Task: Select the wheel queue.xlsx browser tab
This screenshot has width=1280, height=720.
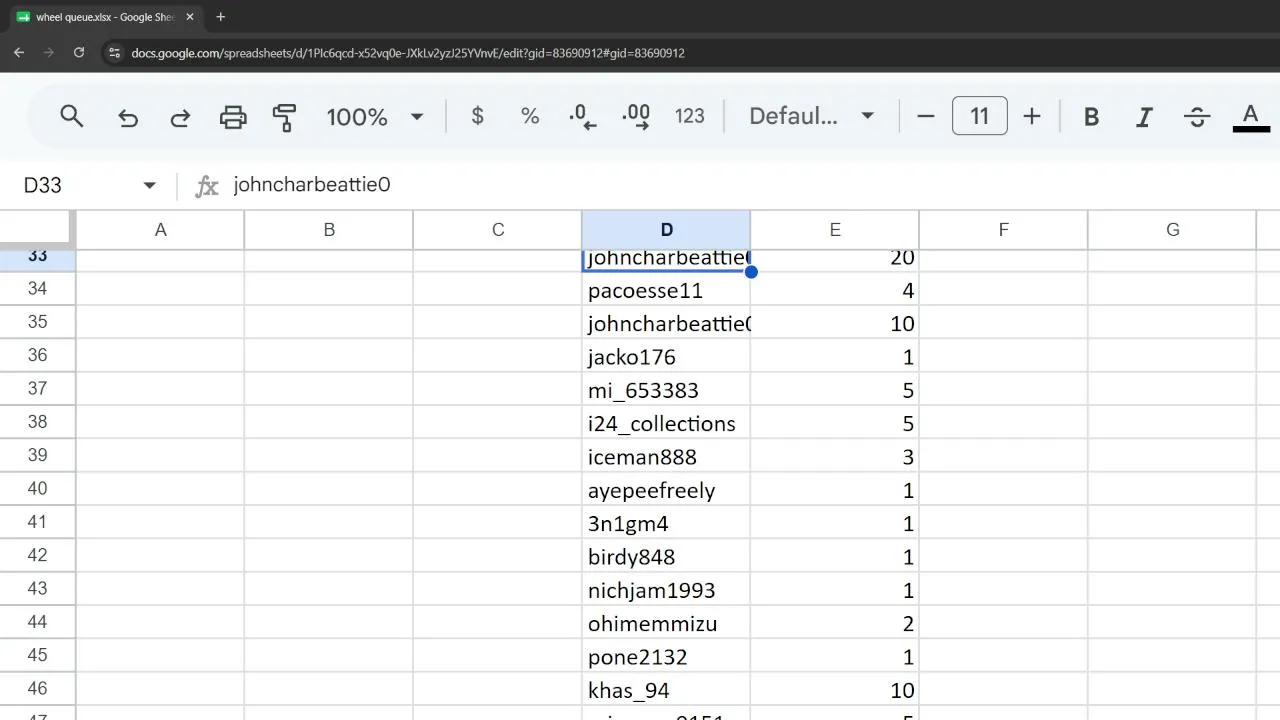Action: pos(104,17)
